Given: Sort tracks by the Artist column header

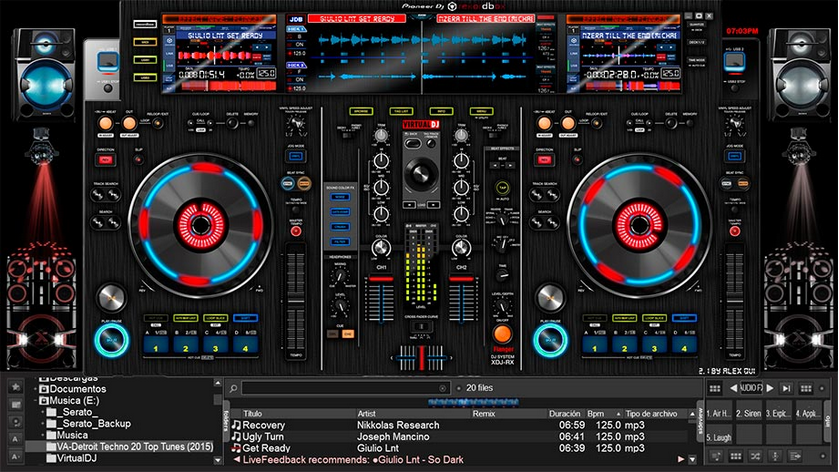Looking at the screenshot, I should click(367, 414).
